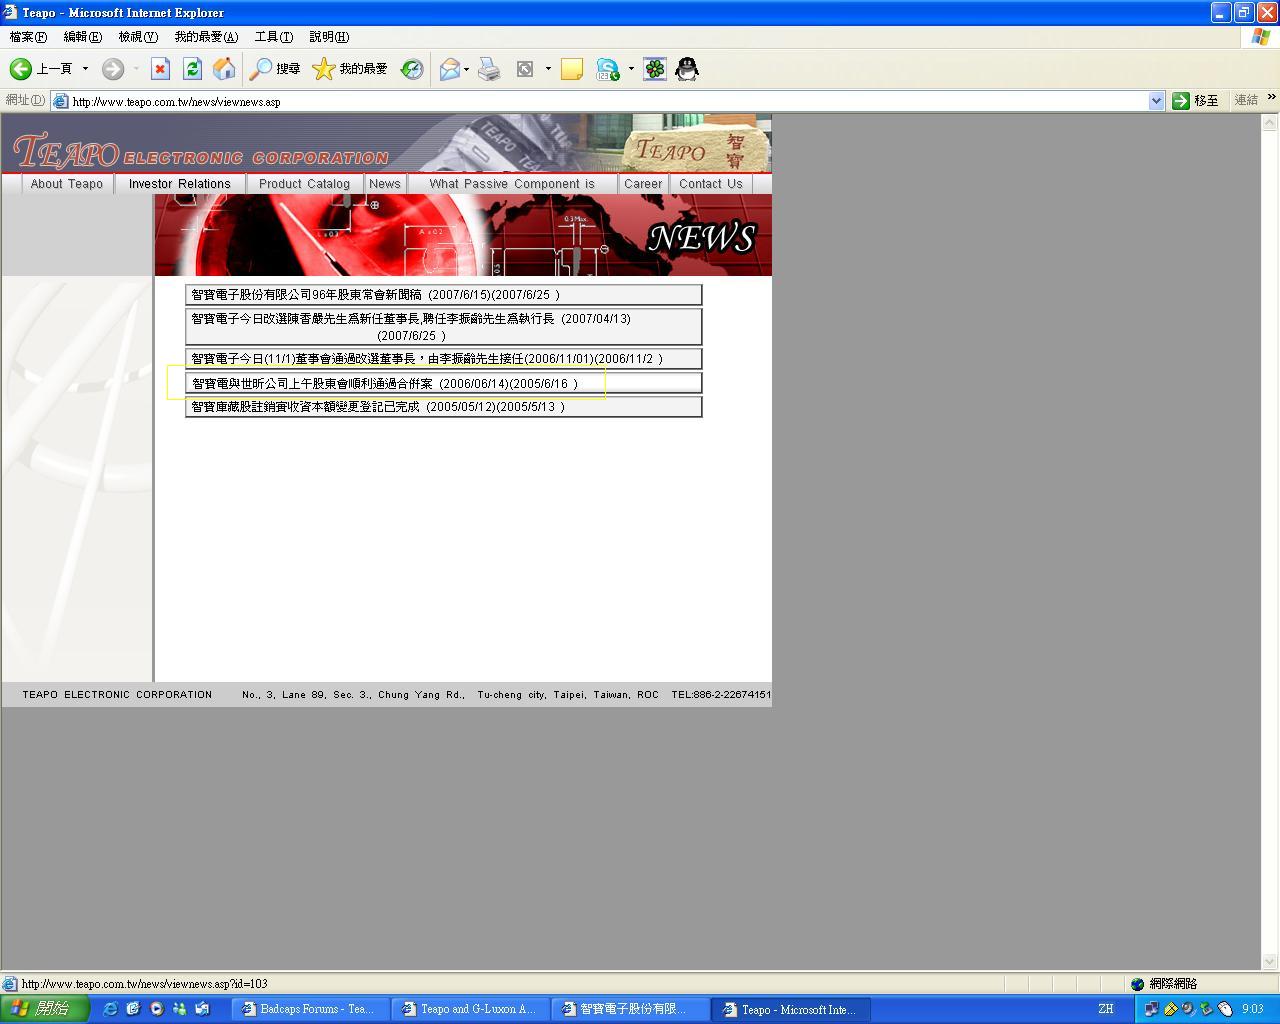The height and width of the screenshot is (1024, 1280).
Task: Open the 智寶電與世昕公司 merger news item
Action: [x=444, y=384]
